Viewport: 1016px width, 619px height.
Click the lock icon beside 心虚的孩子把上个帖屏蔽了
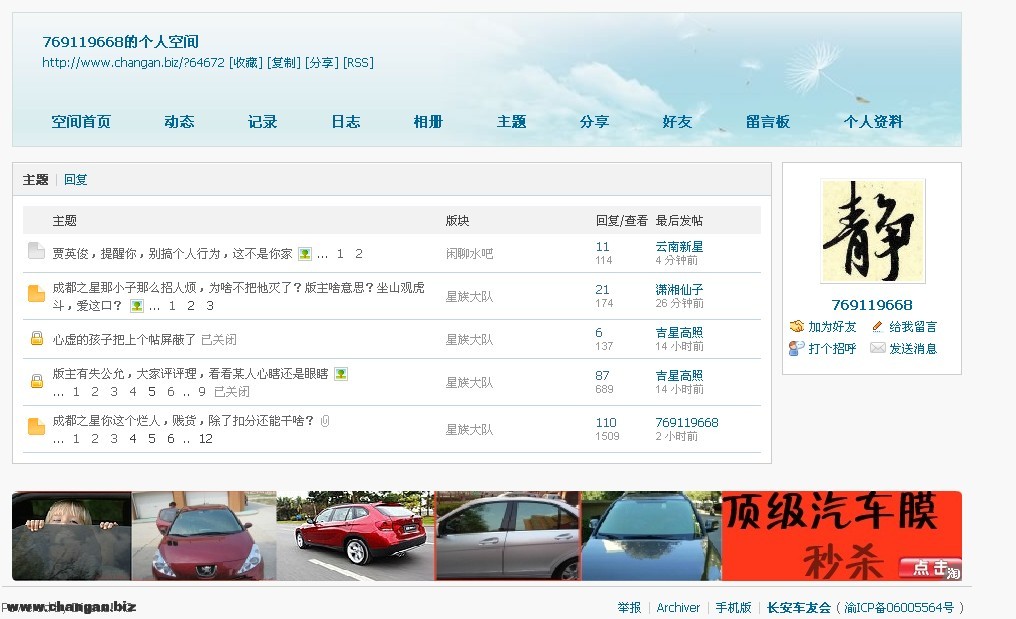coord(36,339)
